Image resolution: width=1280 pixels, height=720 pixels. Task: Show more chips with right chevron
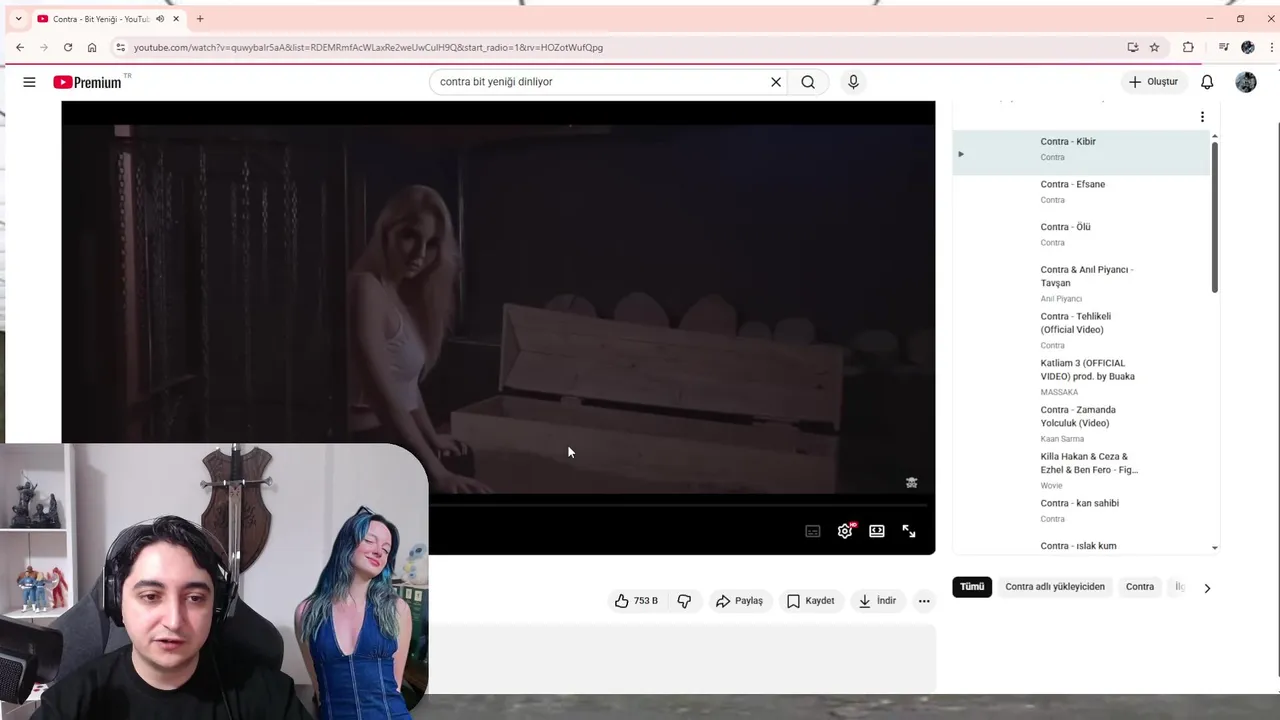(x=1207, y=588)
